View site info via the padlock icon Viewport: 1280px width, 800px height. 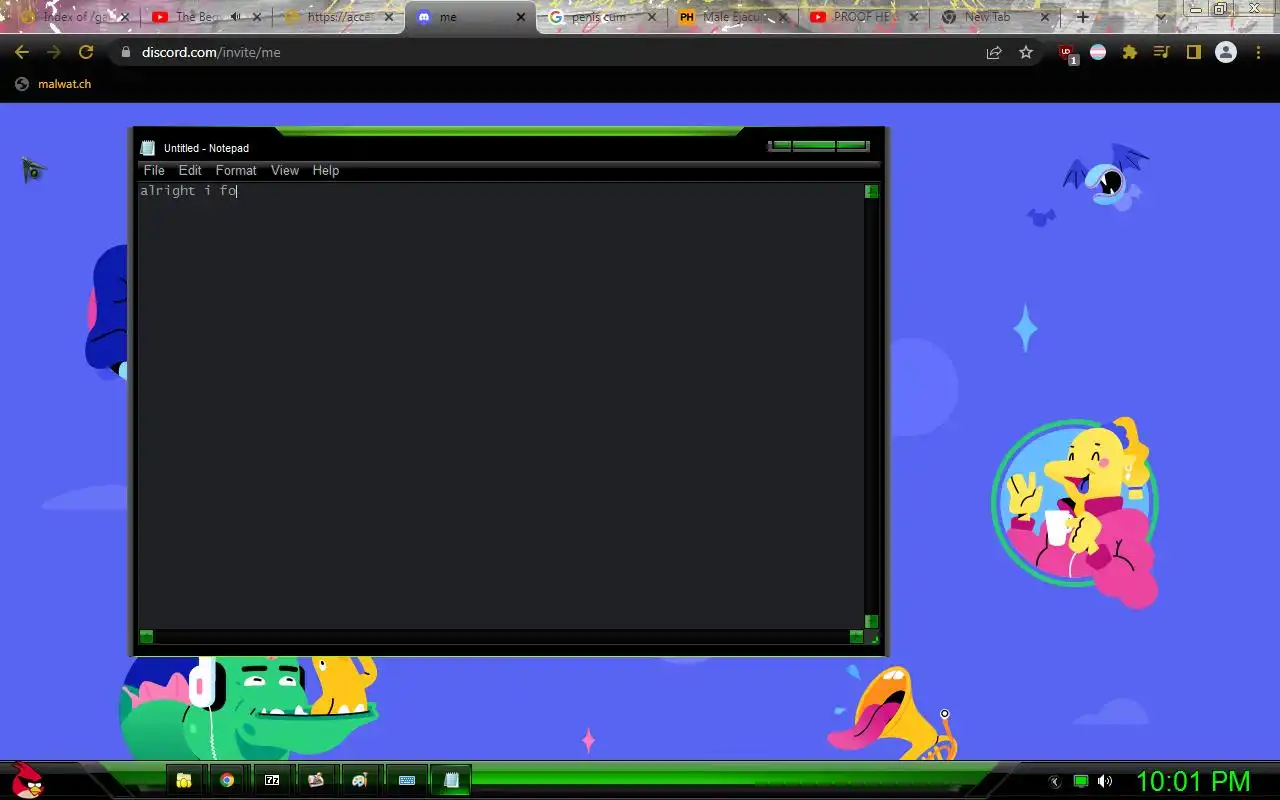click(x=126, y=52)
